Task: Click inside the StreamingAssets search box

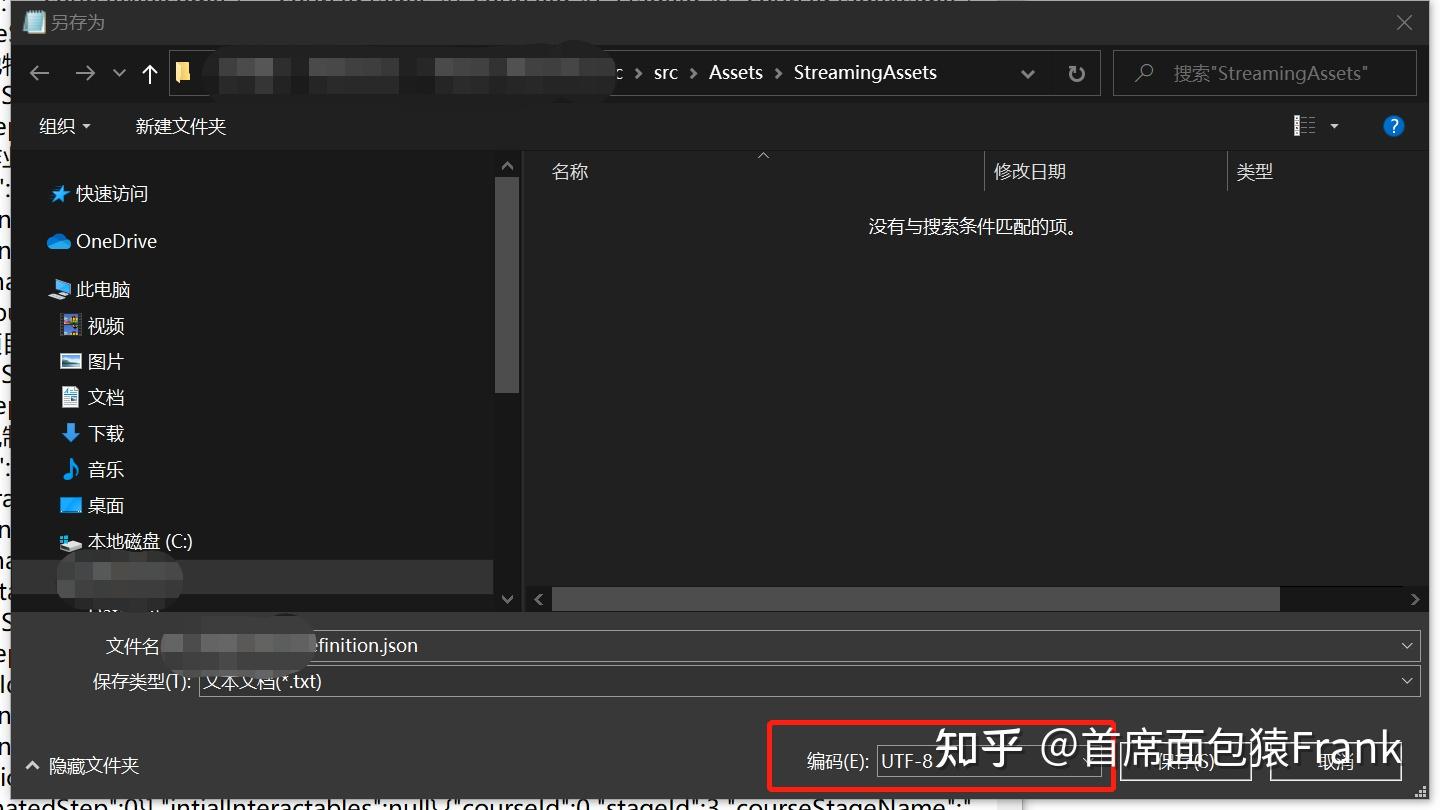Action: [1265, 72]
